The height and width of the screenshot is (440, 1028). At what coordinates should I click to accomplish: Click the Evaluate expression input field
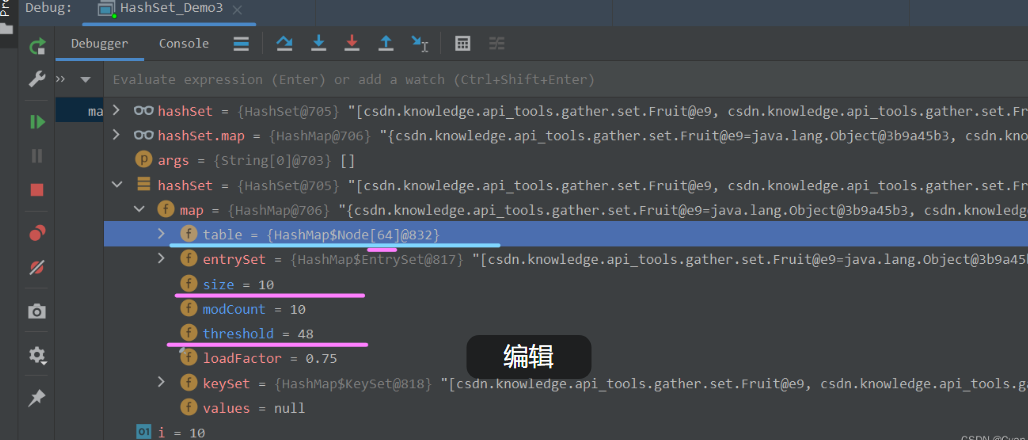coord(565,79)
